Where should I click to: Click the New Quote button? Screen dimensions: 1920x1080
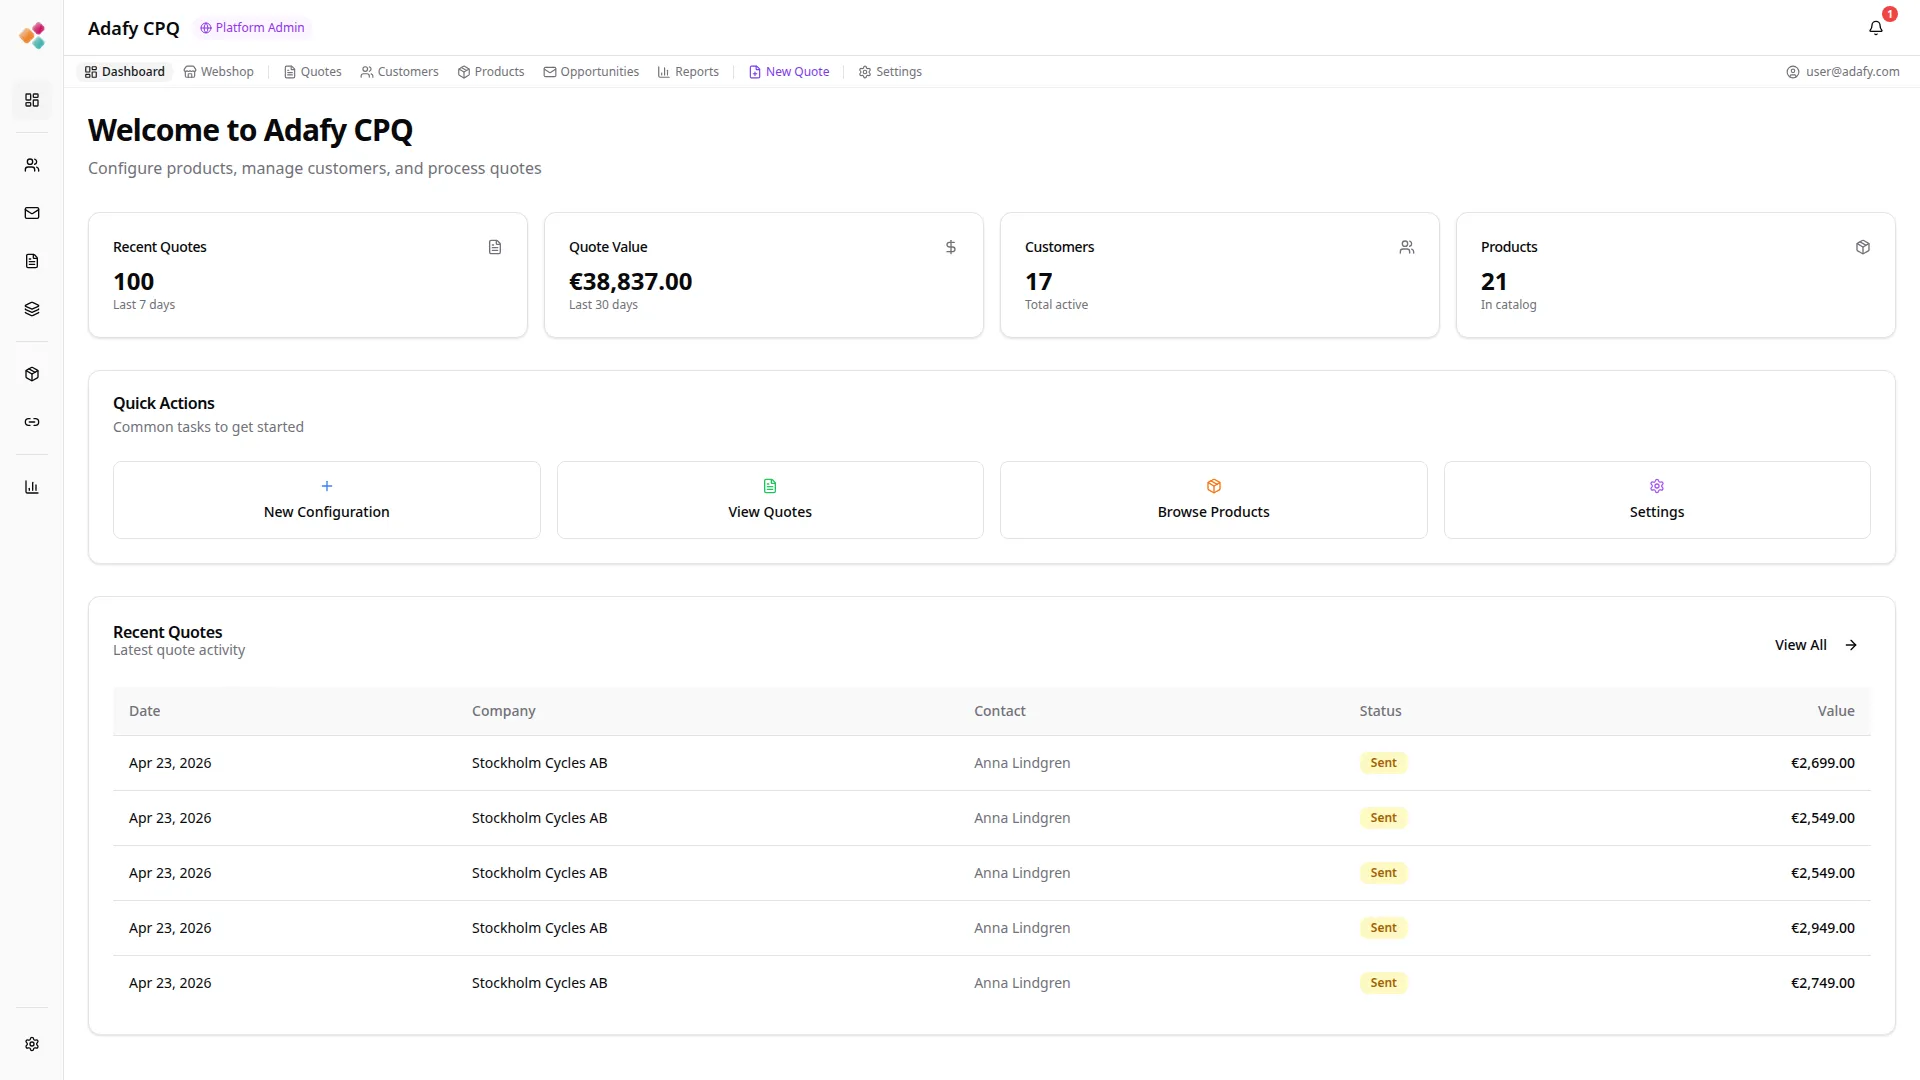(x=788, y=71)
